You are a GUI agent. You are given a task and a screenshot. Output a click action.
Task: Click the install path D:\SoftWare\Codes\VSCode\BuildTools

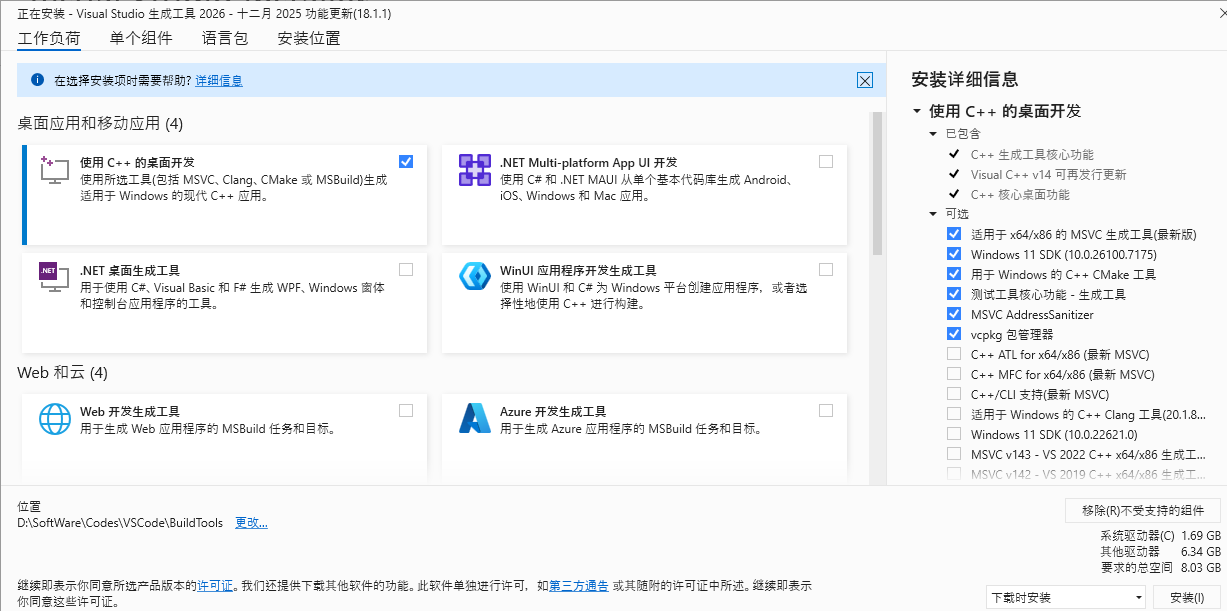pyautogui.click(x=121, y=523)
